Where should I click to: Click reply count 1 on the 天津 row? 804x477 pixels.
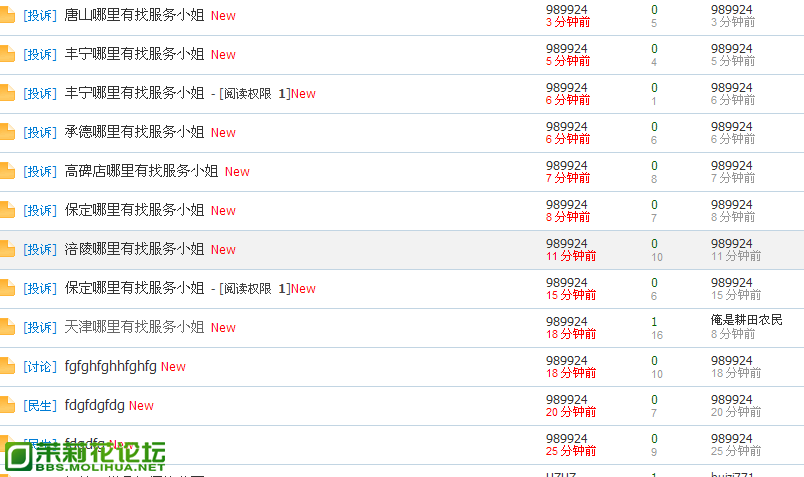click(654, 322)
